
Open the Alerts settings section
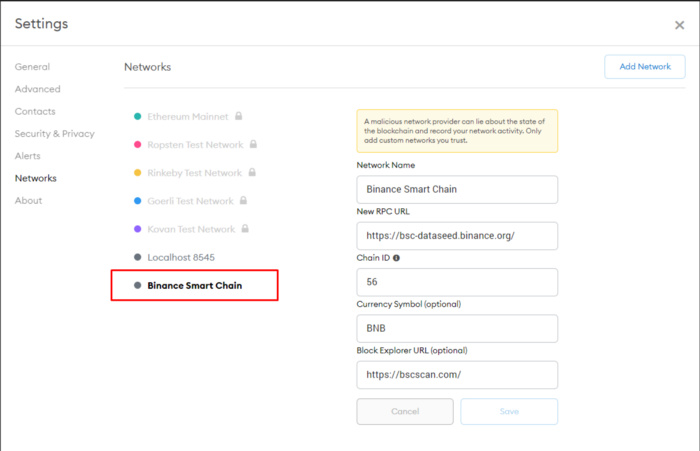coord(28,156)
